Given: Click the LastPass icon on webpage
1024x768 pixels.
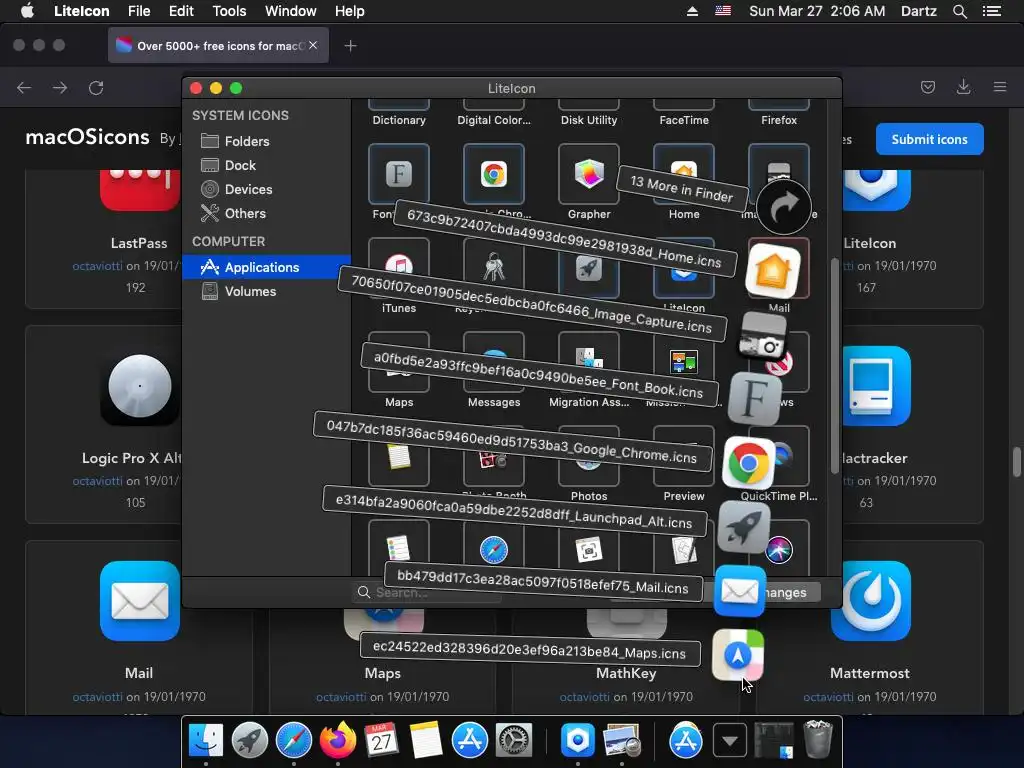Looking at the screenshot, I should pyautogui.click(x=139, y=190).
